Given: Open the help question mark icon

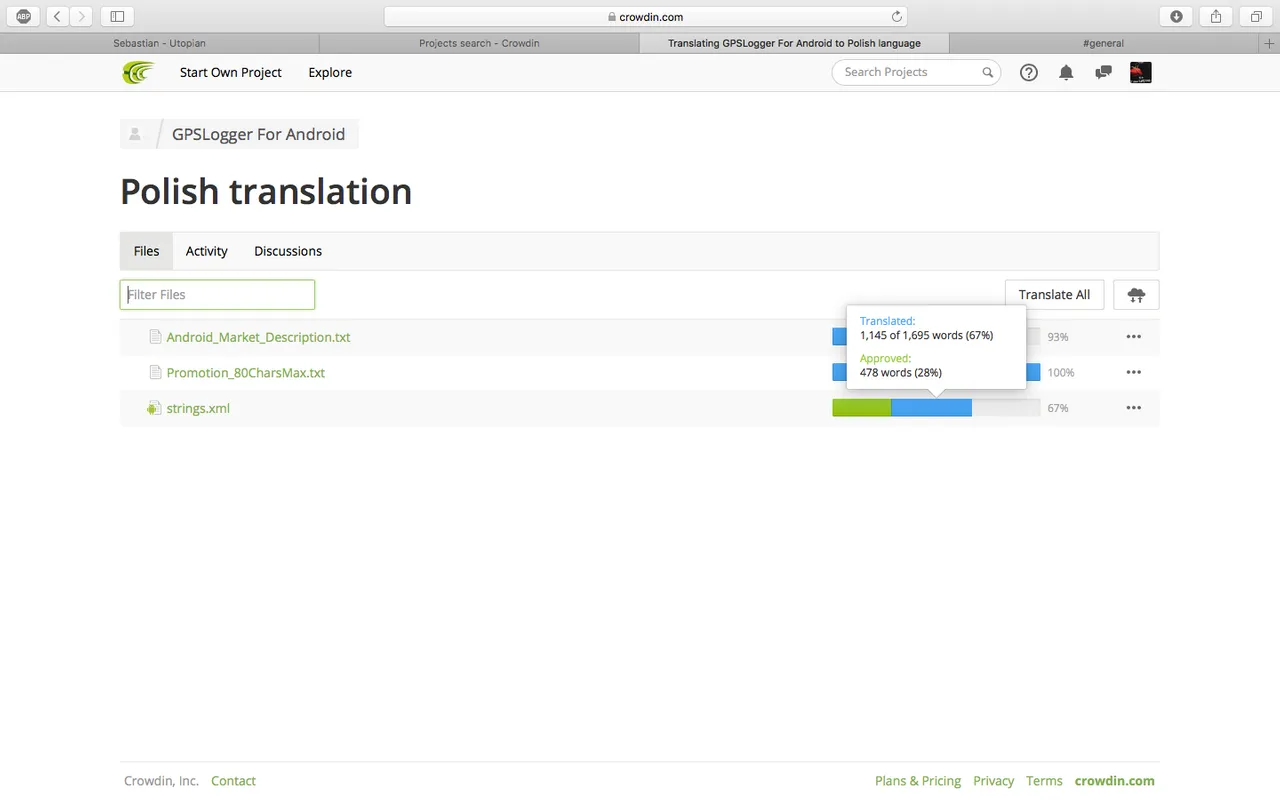Looking at the screenshot, I should coord(1028,72).
